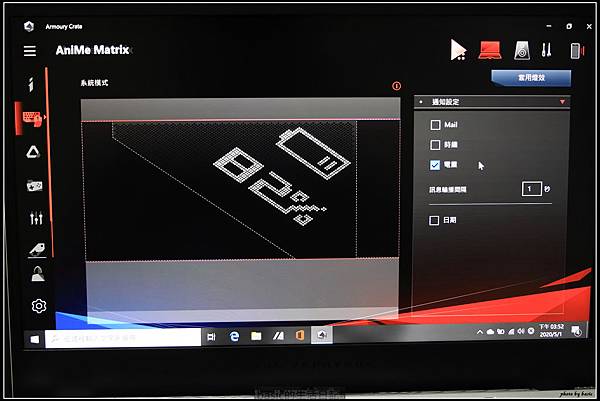Open the speaker icon in top toolbar
600x401 pixels.
point(522,50)
